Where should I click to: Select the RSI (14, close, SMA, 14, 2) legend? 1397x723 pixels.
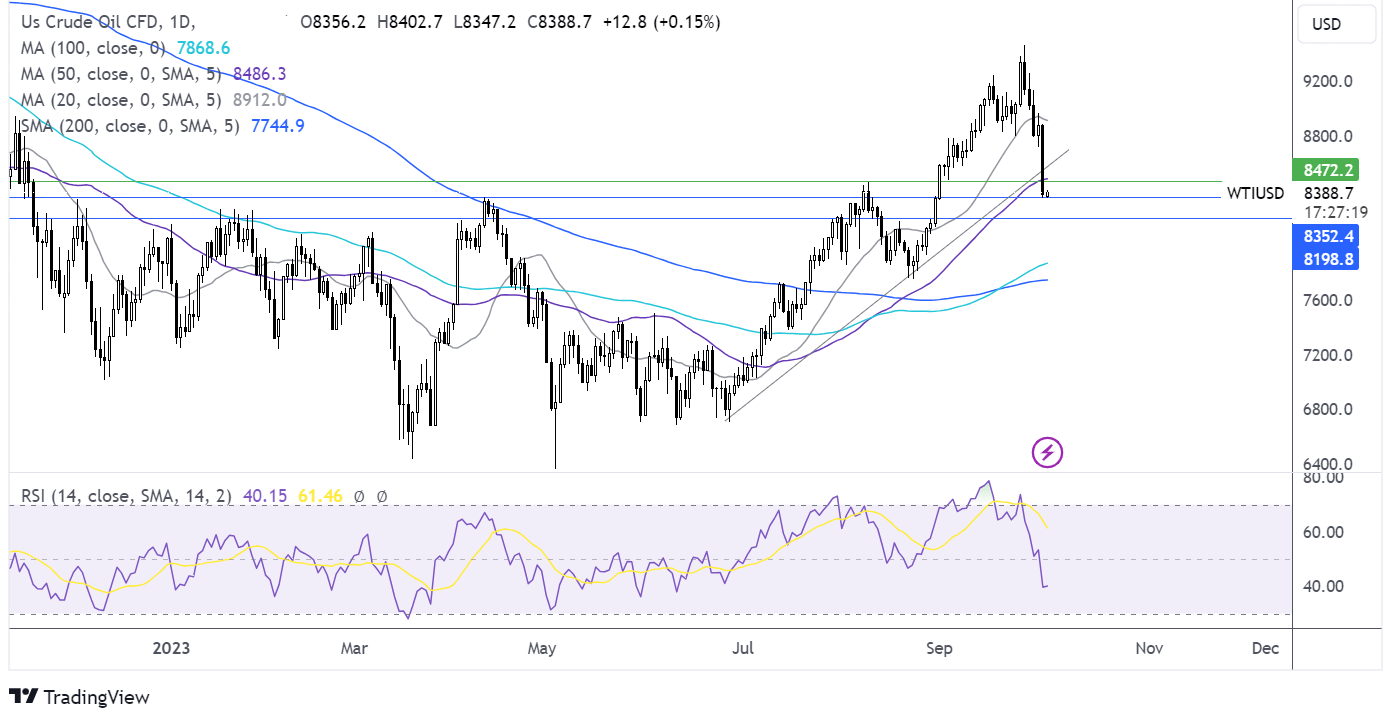coord(124,495)
